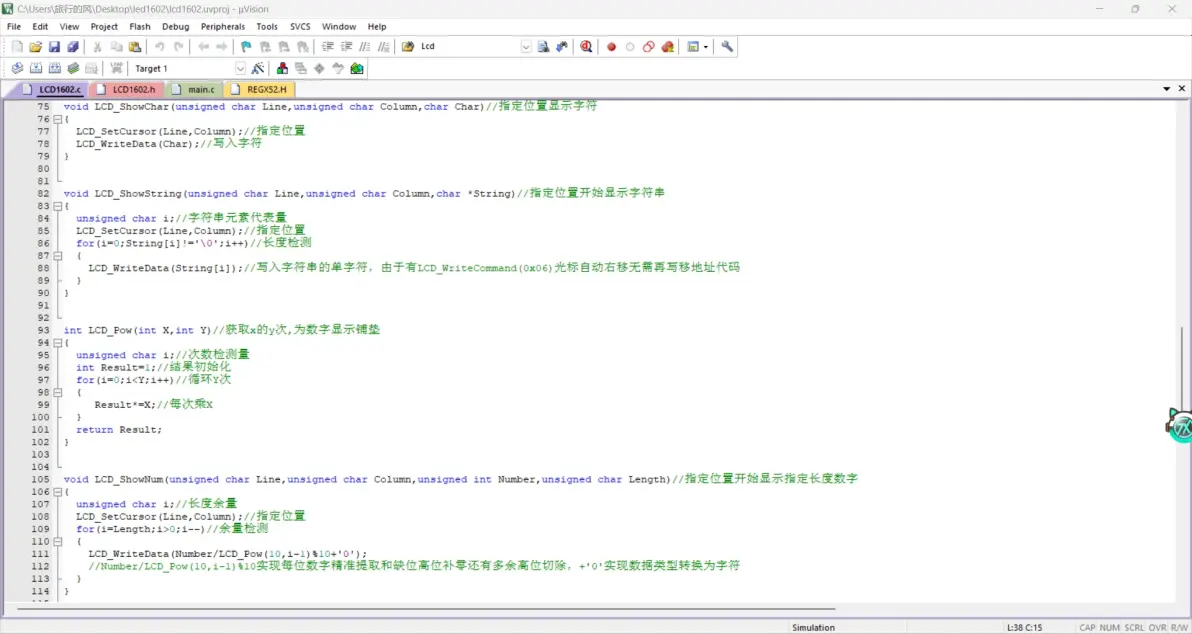Open Options for Target wand icon

[x=258, y=68]
